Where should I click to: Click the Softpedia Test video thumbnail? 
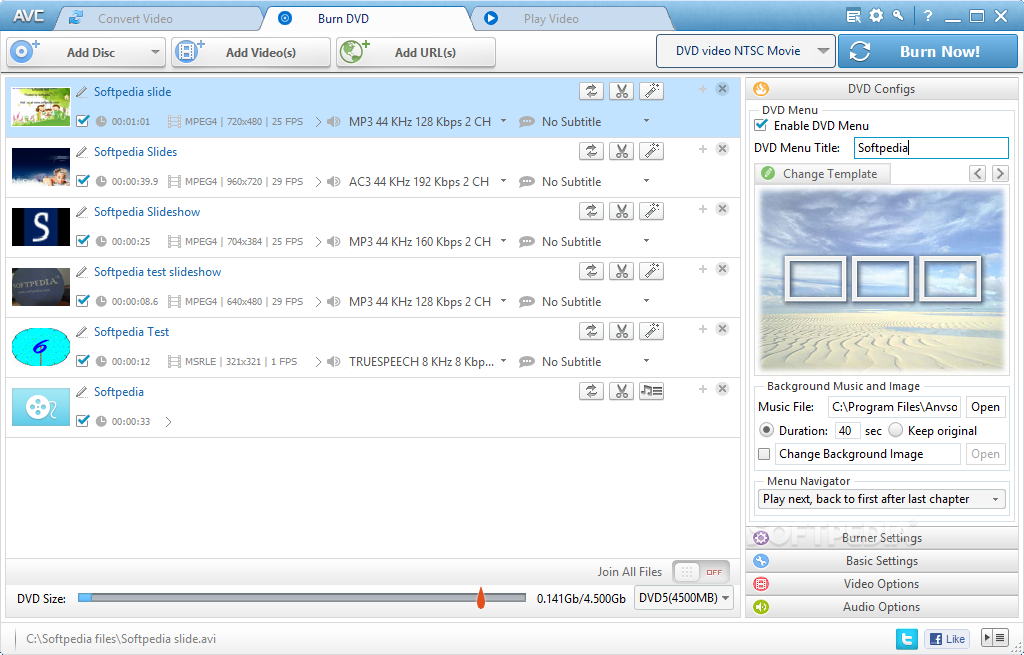[x=40, y=347]
